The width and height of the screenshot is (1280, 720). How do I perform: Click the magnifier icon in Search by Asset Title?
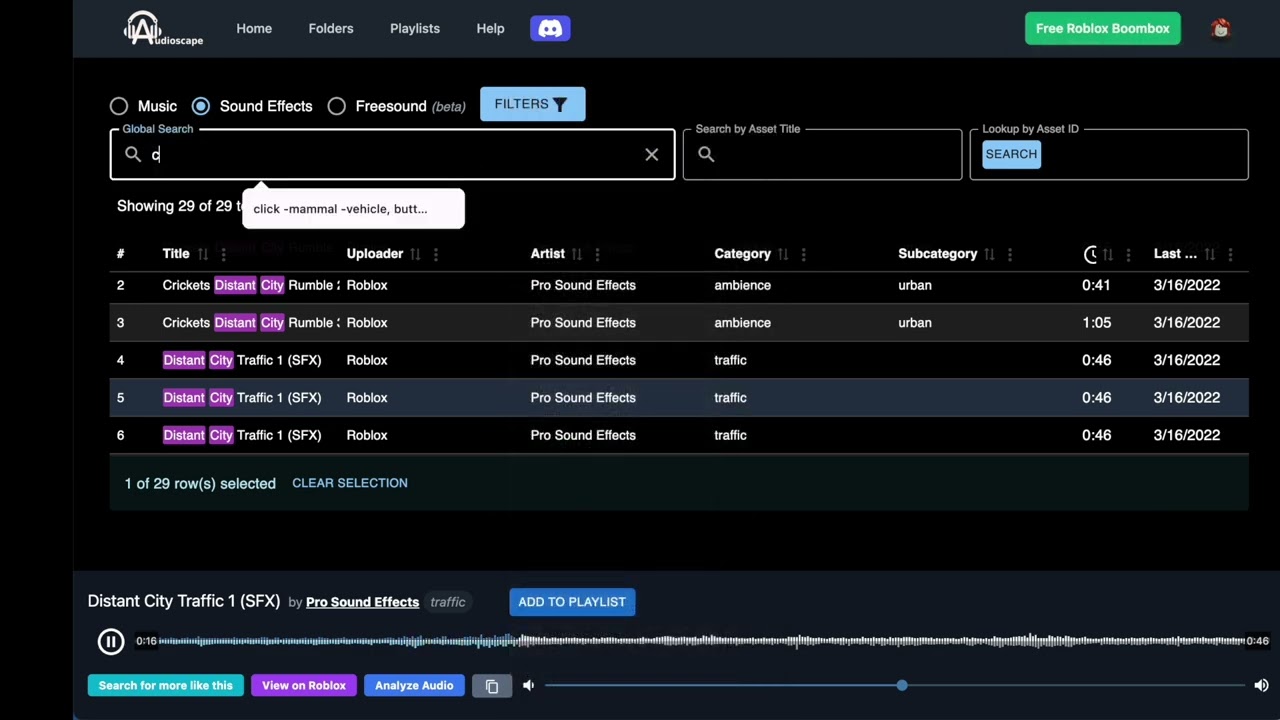706,154
